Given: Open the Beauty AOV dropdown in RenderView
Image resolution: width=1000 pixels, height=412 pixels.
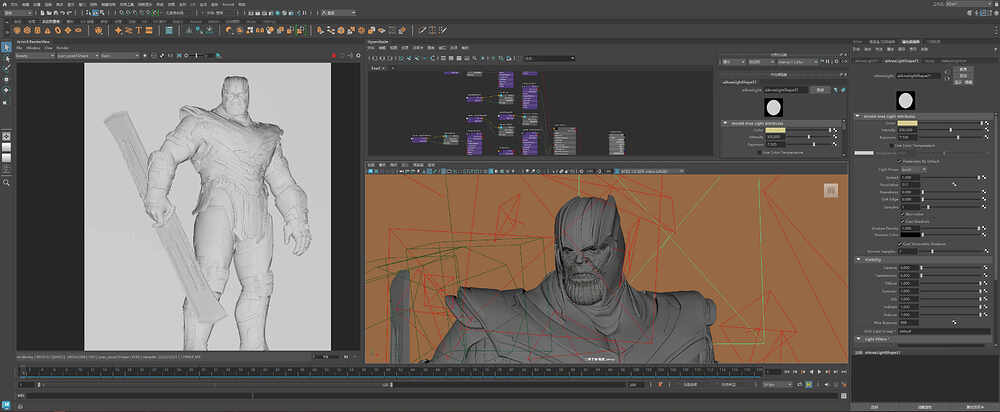Looking at the screenshot, I should pyautogui.click(x=35, y=55).
